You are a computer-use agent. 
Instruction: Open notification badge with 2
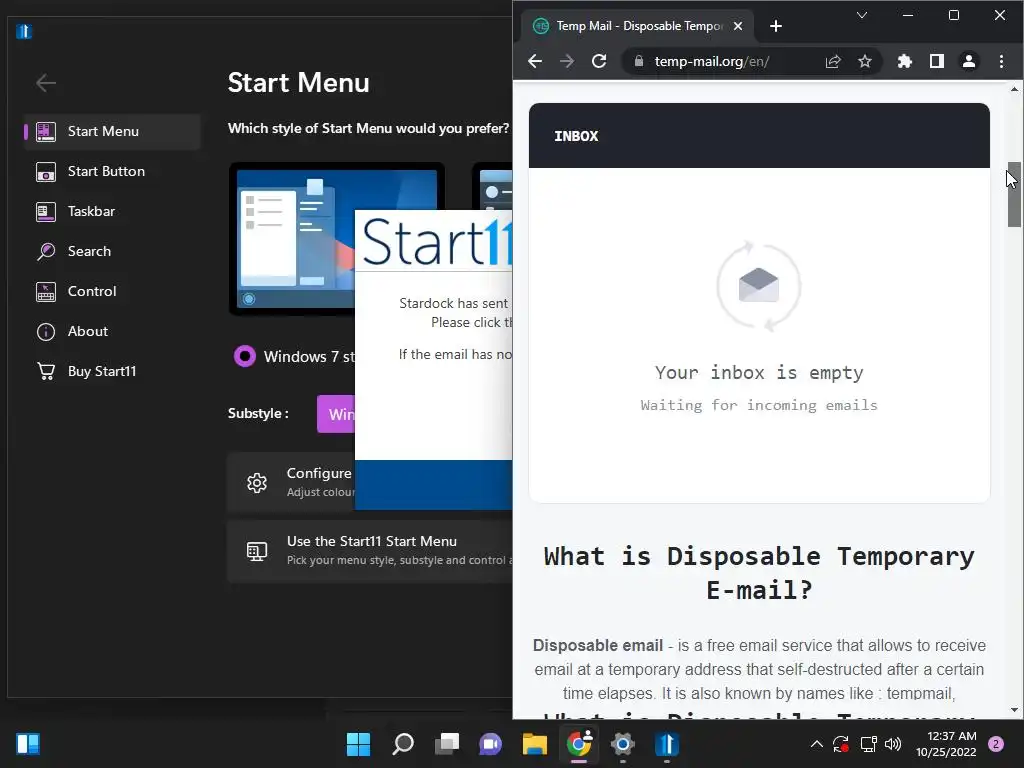pyautogui.click(x=996, y=744)
